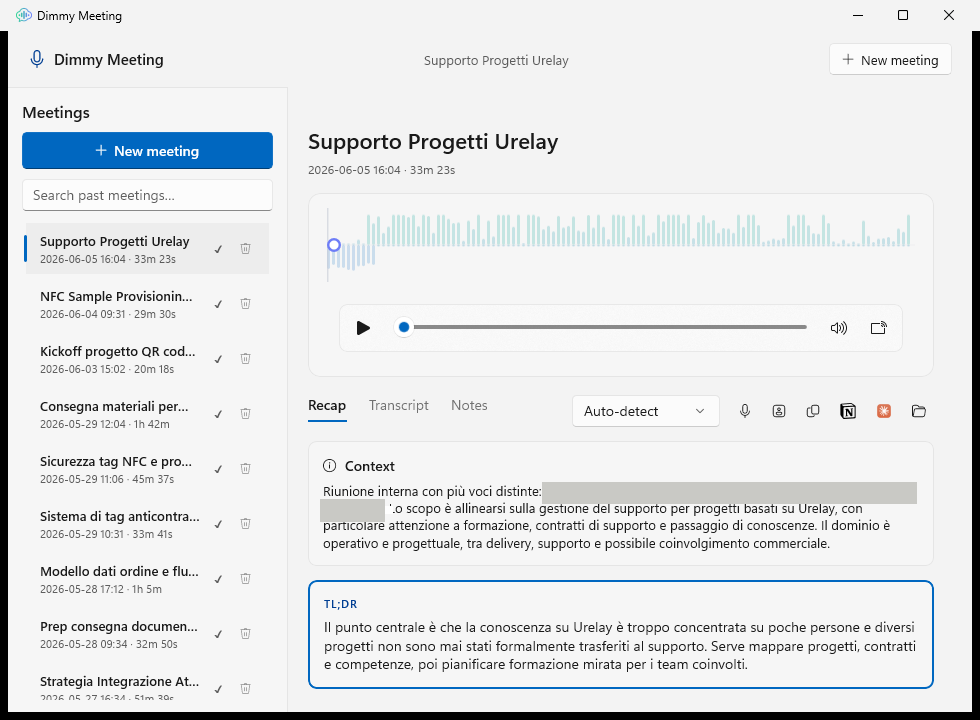The image size is (980, 720).
Task: Click the orange asterisk export icon
Action: [x=884, y=411]
